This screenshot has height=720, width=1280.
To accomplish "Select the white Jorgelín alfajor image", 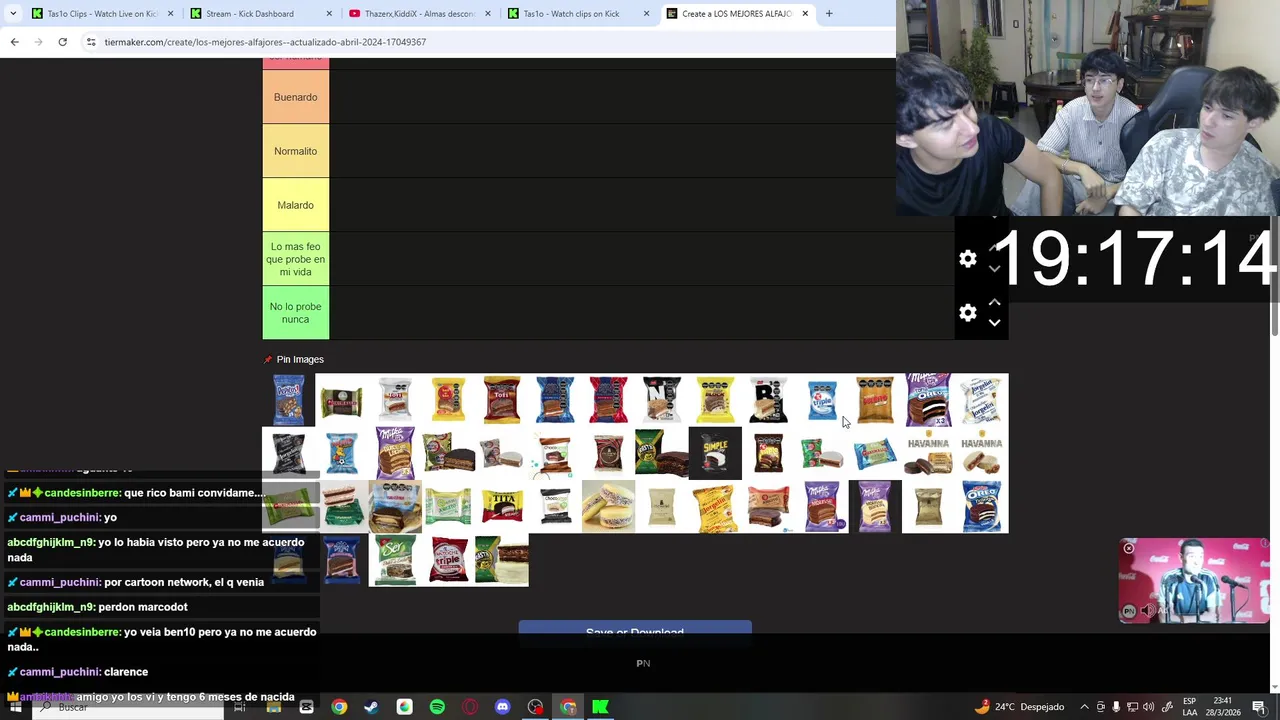I will pos(982,399).
